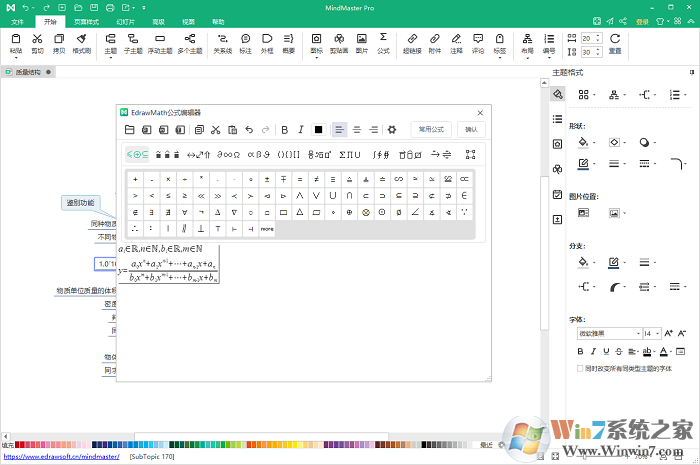Image resolution: width=700 pixels, height=465 pixels.
Task: Click the 确认 confirm button
Action: coord(471,129)
